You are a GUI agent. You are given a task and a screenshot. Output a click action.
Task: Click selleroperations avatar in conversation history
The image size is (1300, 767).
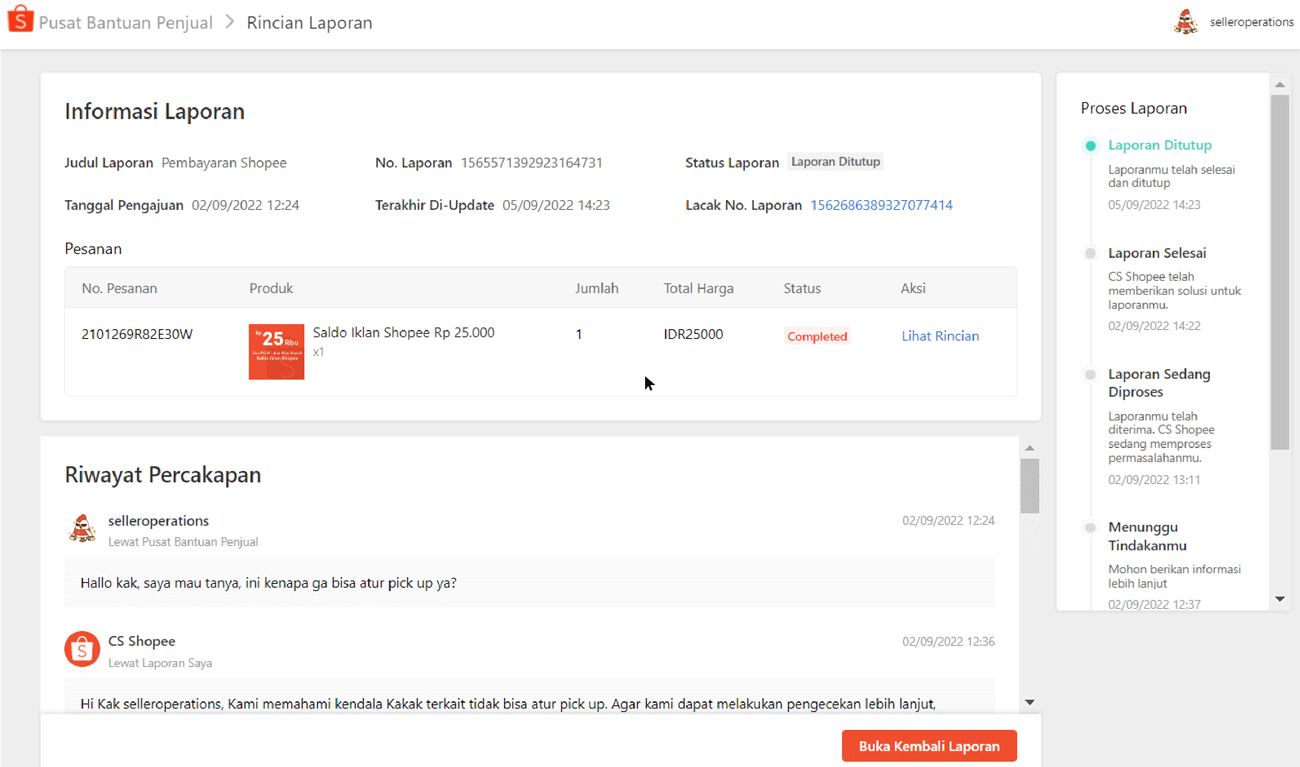pyautogui.click(x=82, y=529)
